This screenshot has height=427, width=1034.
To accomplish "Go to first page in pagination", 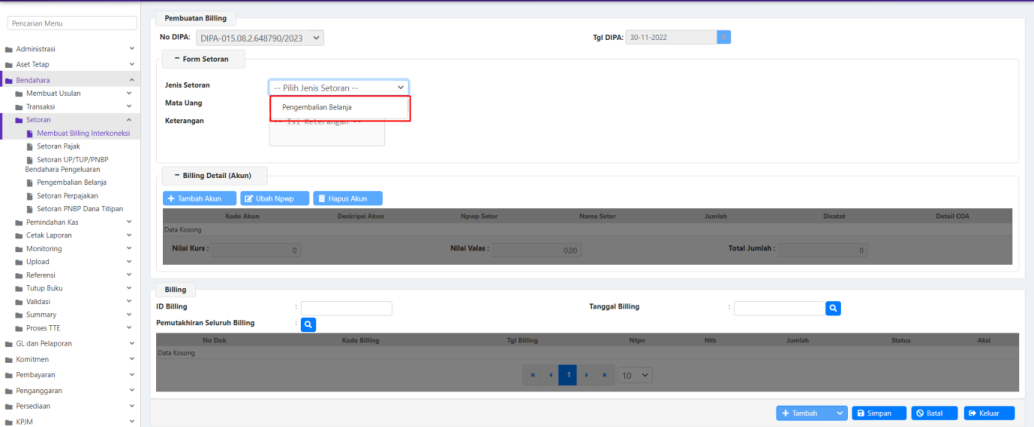I will point(533,375).
